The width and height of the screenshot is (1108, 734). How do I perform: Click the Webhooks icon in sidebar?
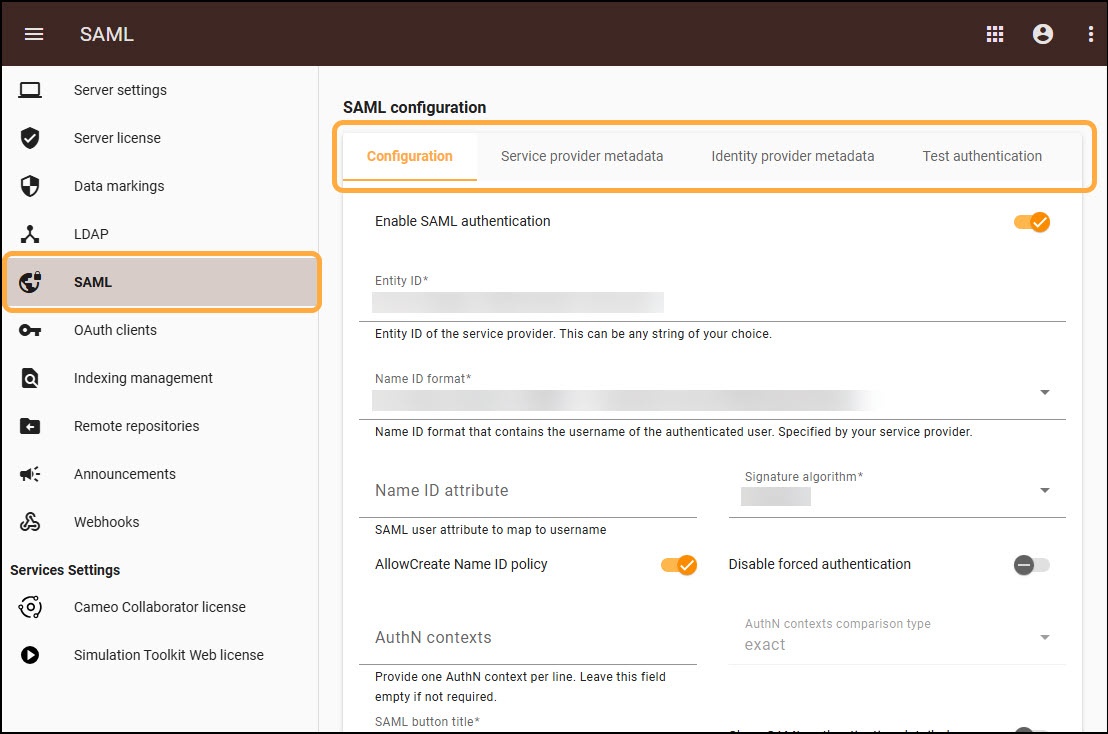[30, 522]
